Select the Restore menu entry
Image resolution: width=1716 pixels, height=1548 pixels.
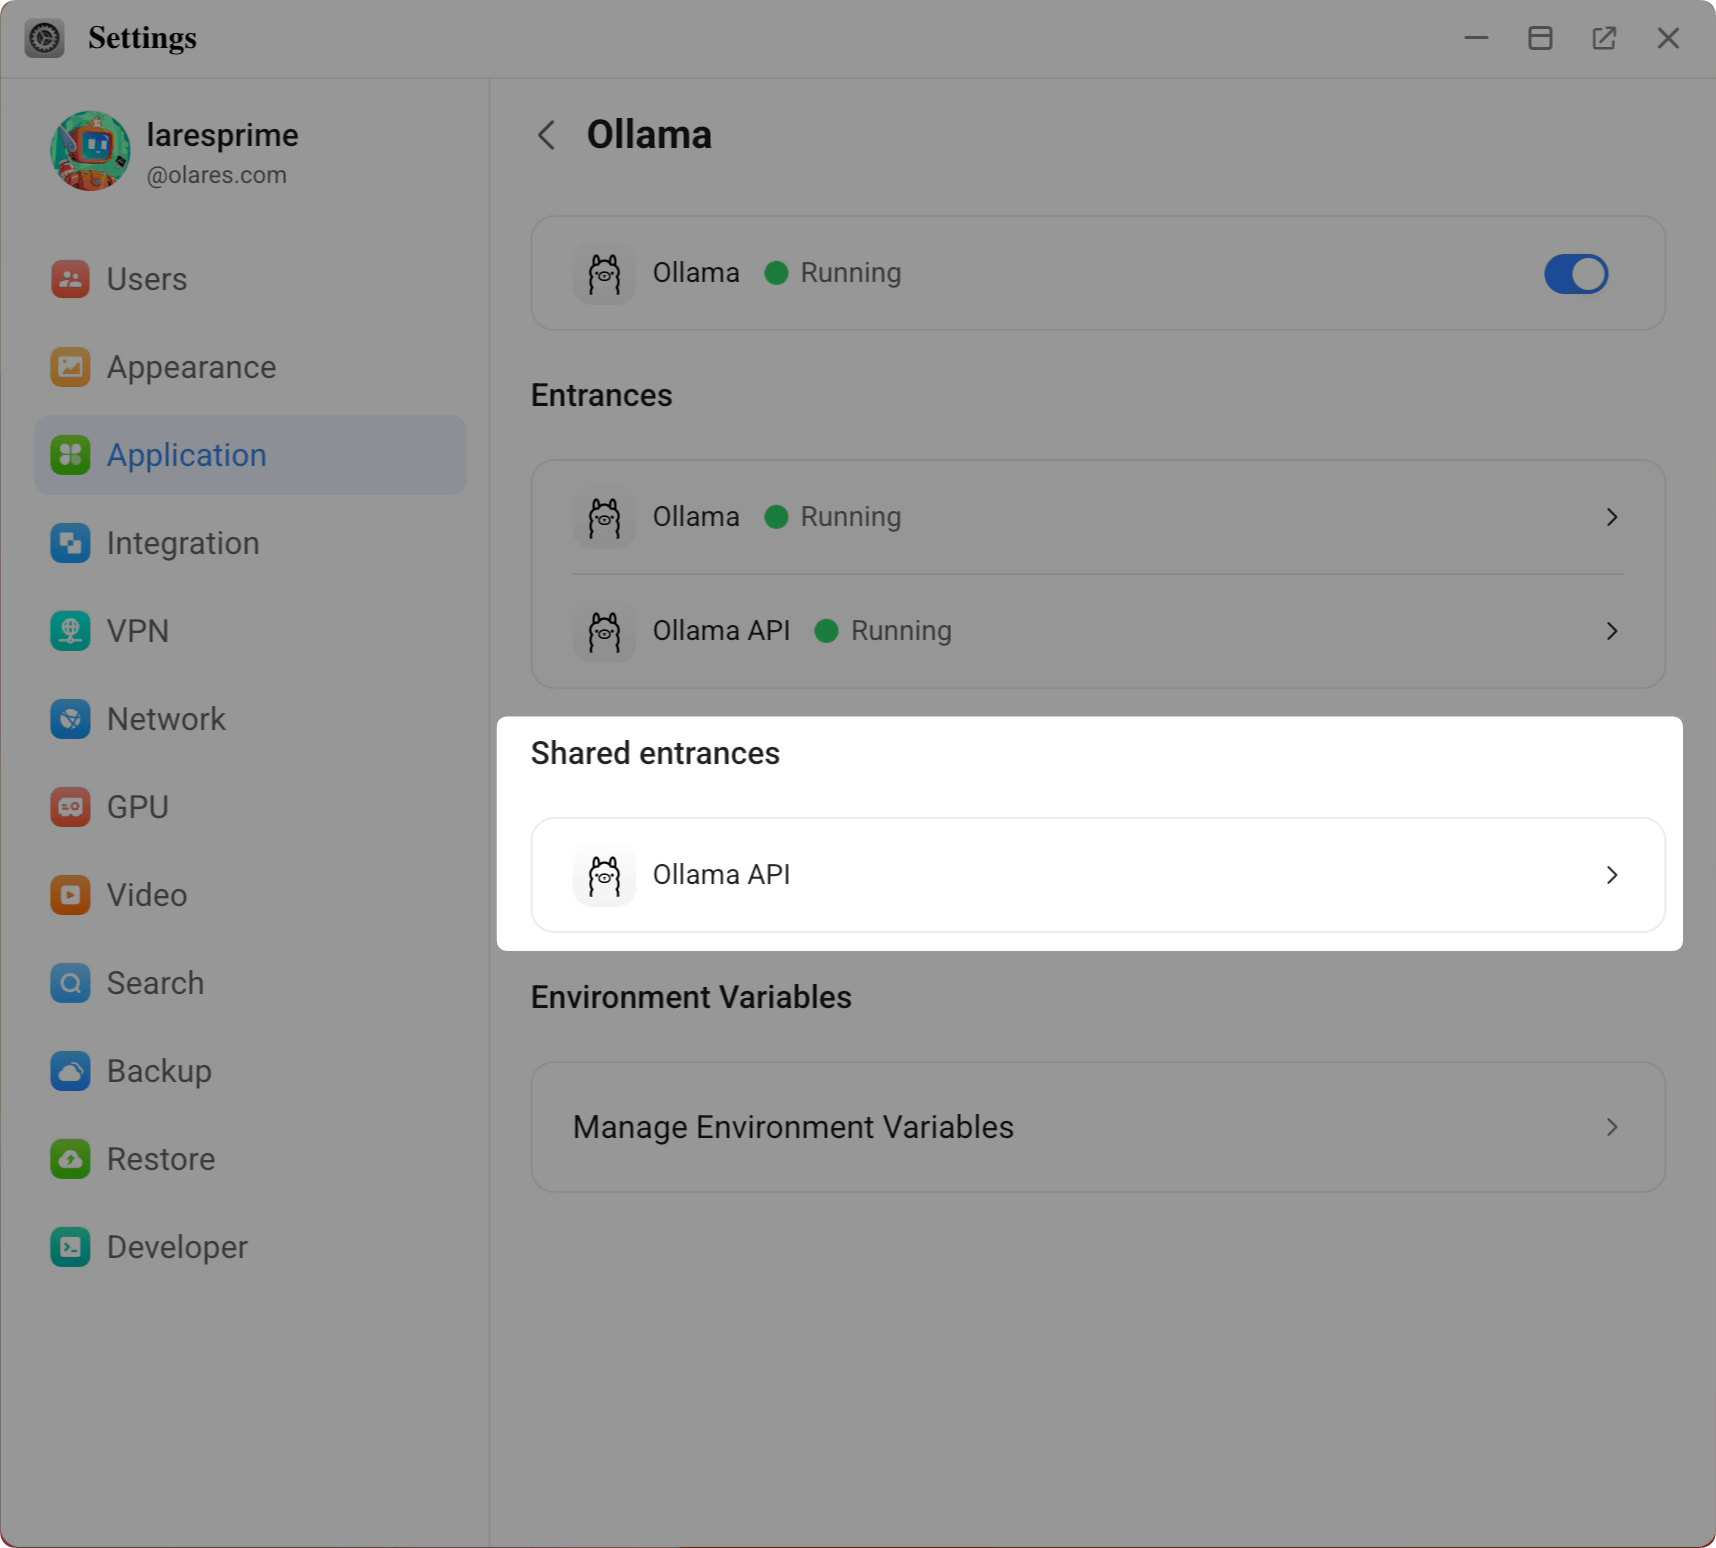[161, 1159]
